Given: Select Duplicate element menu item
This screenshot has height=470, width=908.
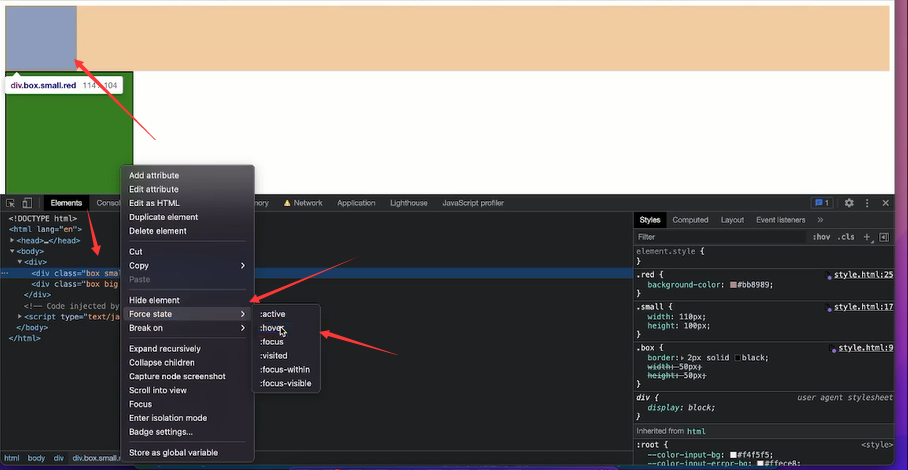Looking at the screenshot, I should pos(187,217).
